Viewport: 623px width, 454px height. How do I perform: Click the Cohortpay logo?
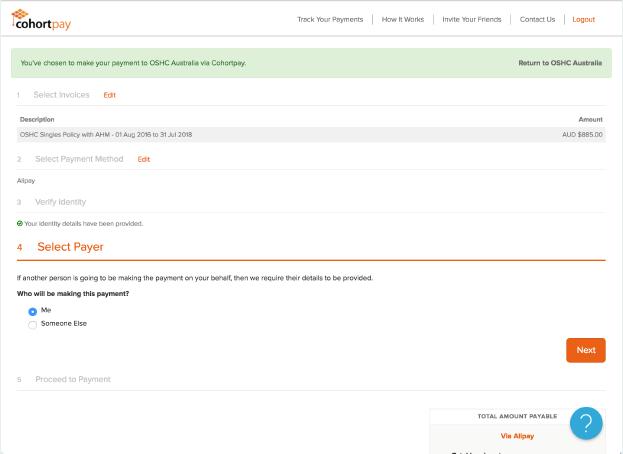[x=41, y=20]
